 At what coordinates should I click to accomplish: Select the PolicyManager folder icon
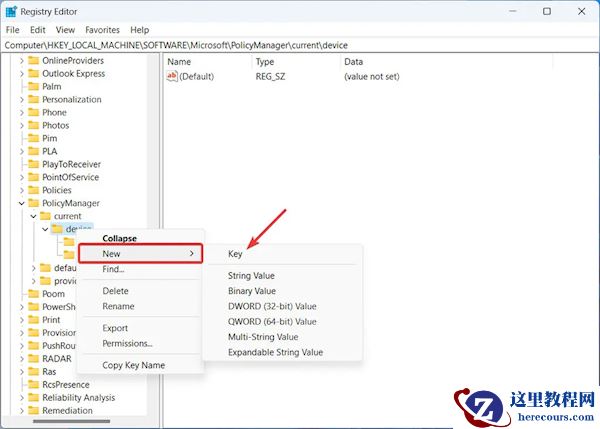(x=34, y=203)
